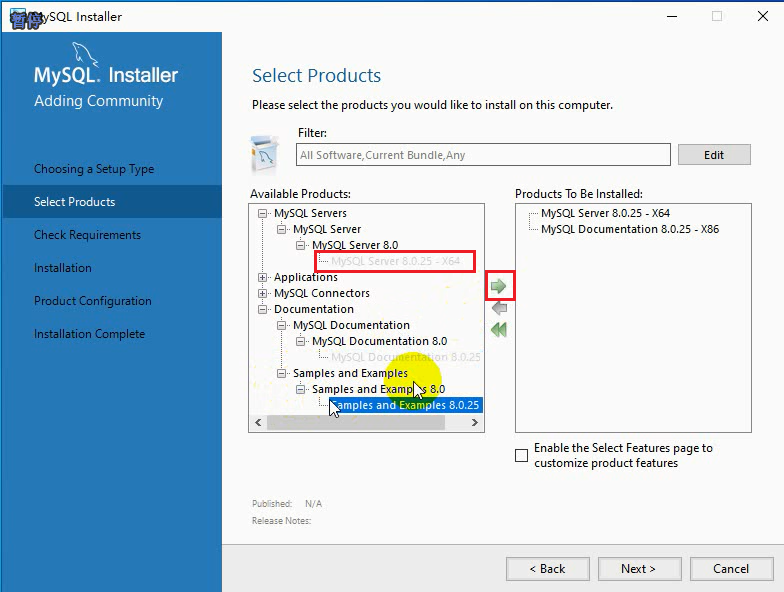Screen dimensions: 784x592
Task: Collapse the MySQL Servers tree node
Action: pos(262,214)
